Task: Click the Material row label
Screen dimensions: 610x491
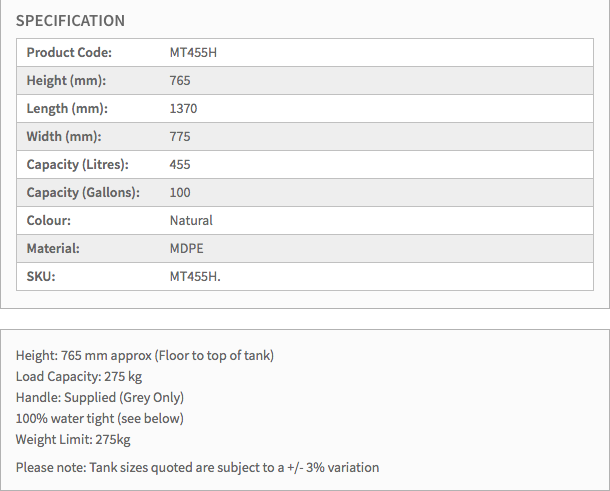Action: pyautogui.click(x=53, y=248)
